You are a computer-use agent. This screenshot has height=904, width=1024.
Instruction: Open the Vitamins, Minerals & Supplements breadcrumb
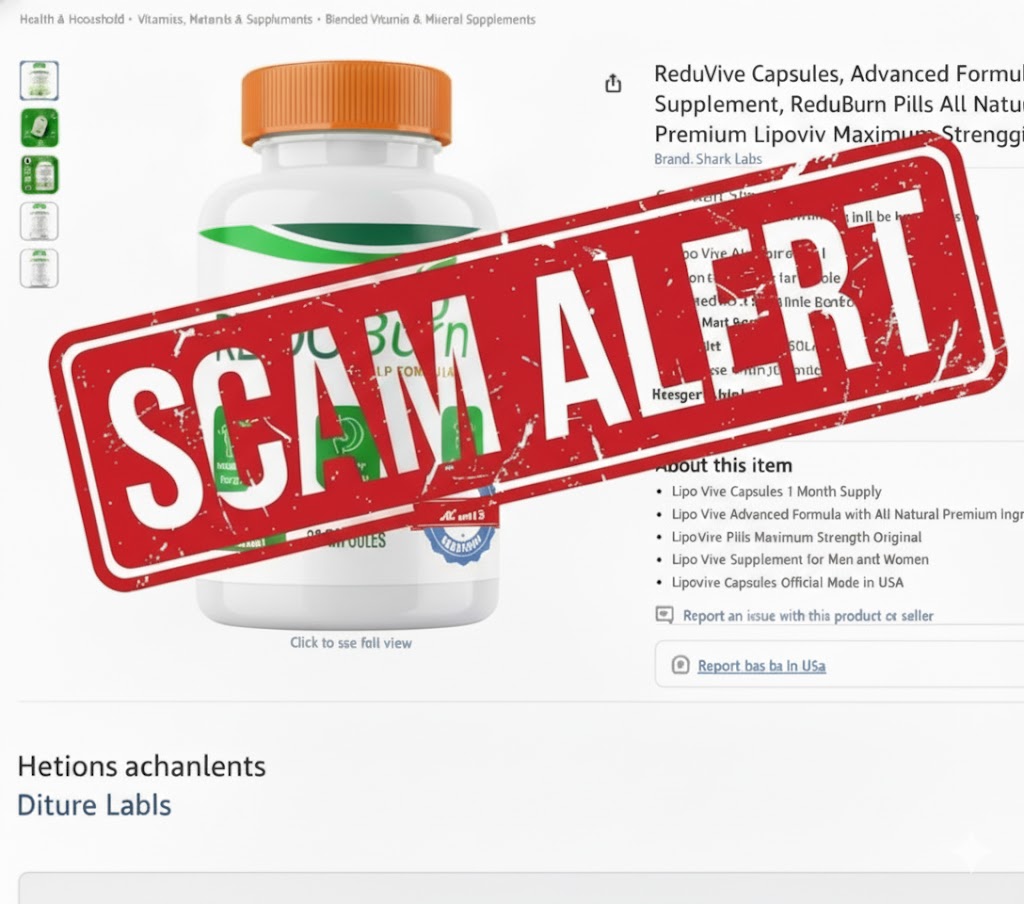(225, 20)
